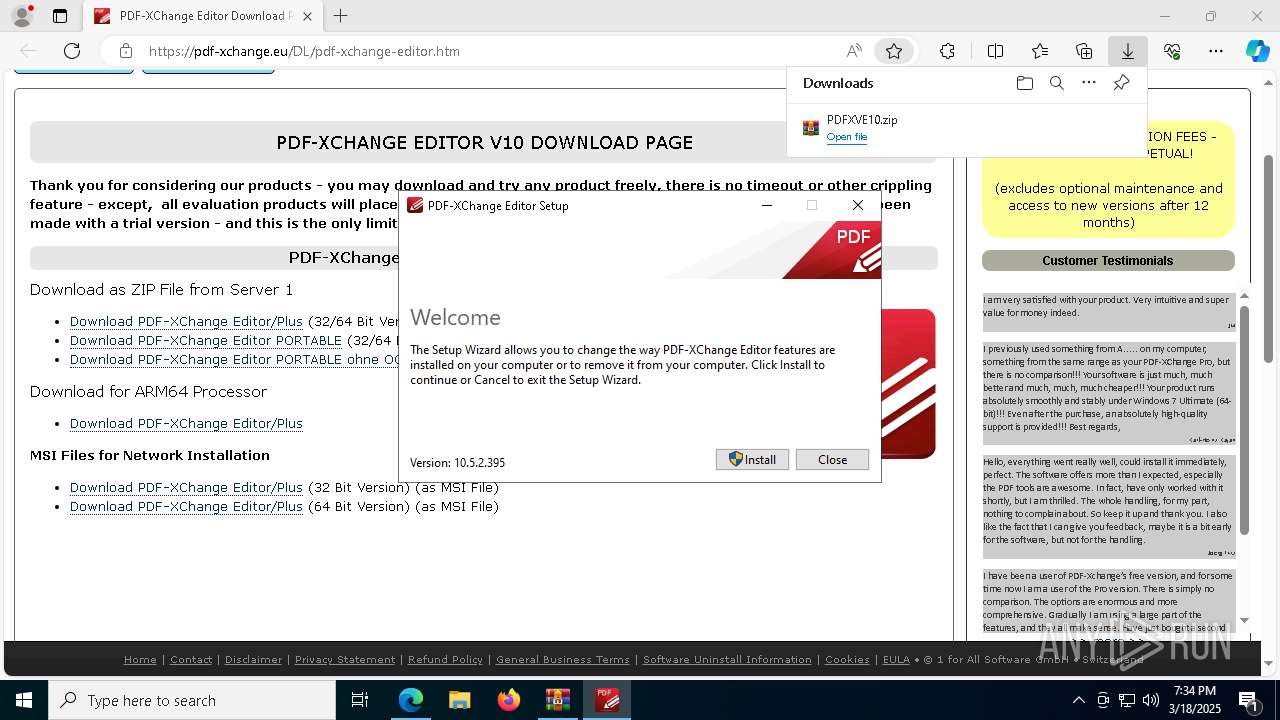Click browser Downloads toolbar icon
Image resolution: width=1280 pixels, height=720 pixels.
(1127, 51)
